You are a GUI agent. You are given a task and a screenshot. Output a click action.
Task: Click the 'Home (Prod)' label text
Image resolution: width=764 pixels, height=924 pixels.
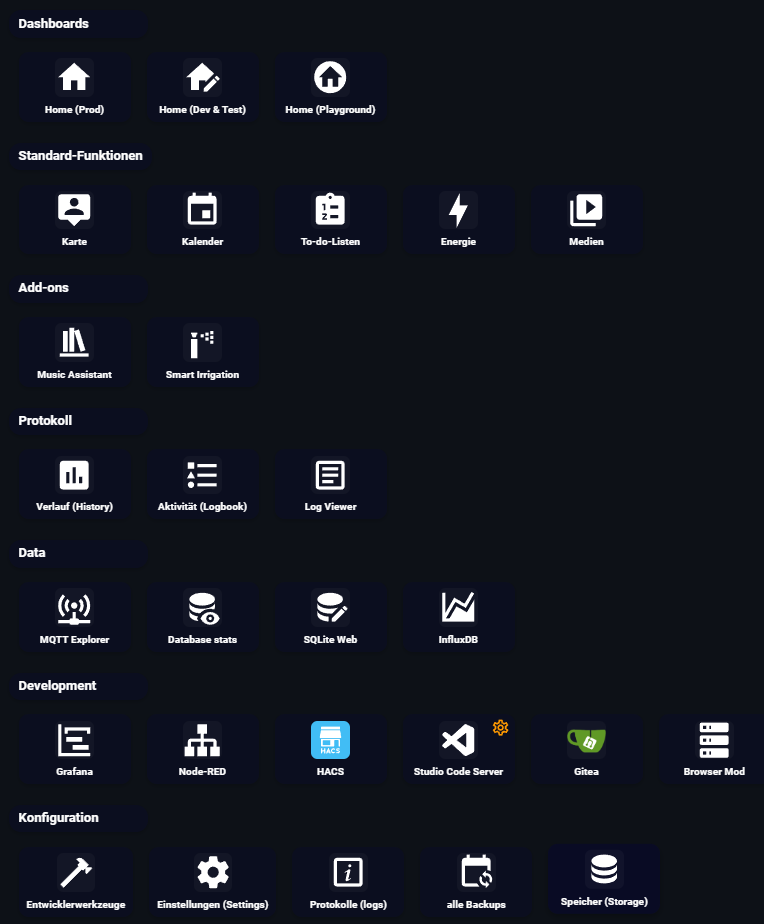point(74,110)
